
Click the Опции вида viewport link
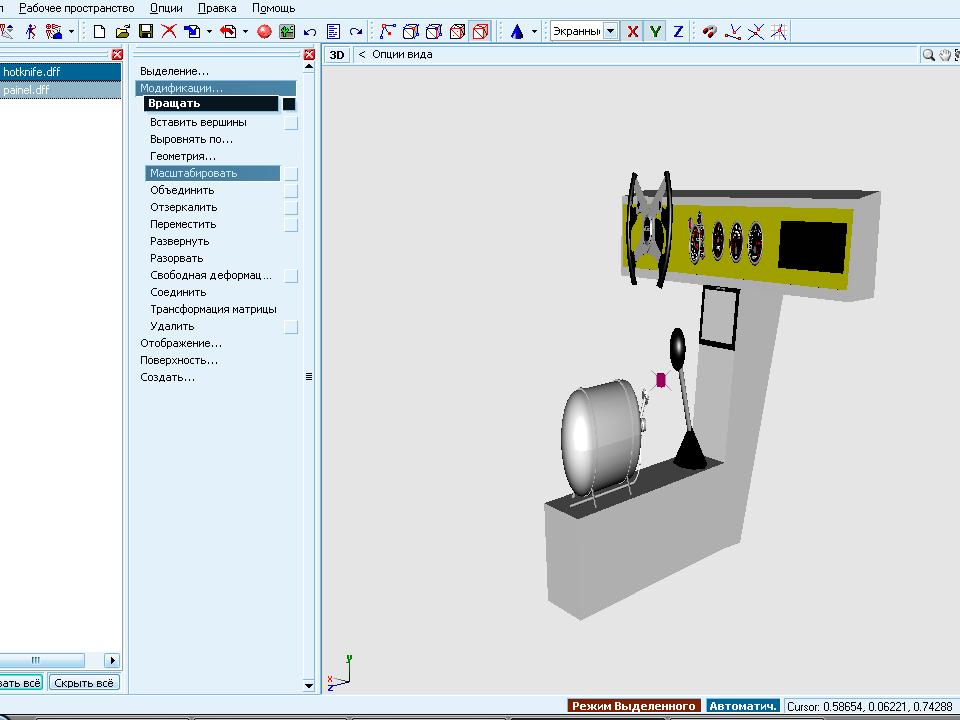pos(402,55)
